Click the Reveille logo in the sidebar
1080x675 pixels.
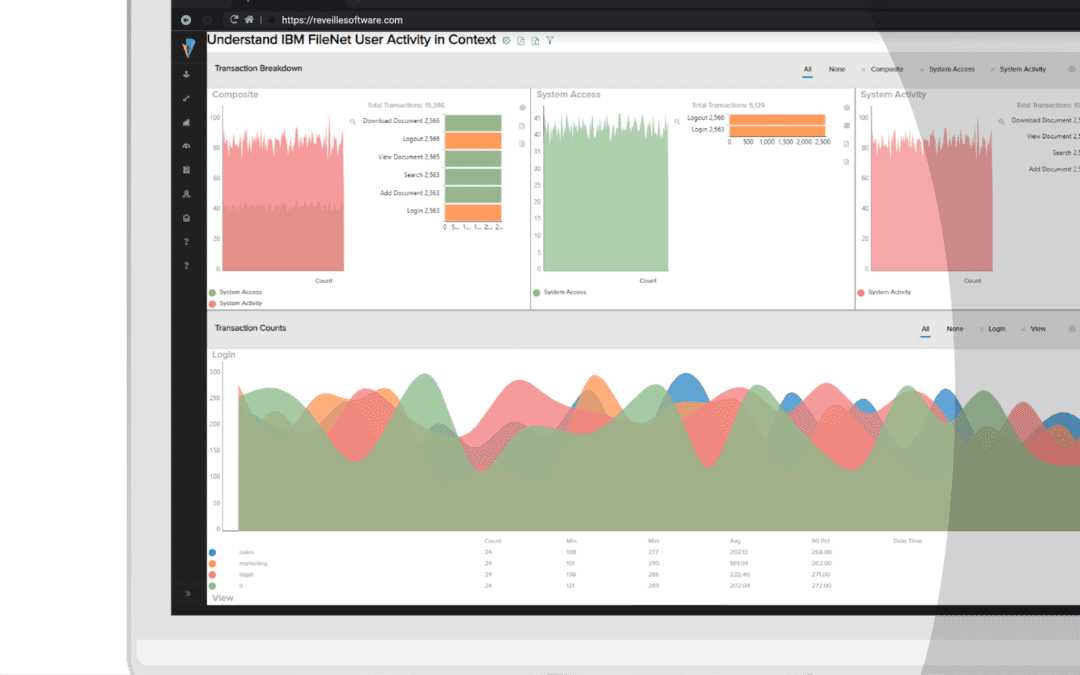pos(189,48)
